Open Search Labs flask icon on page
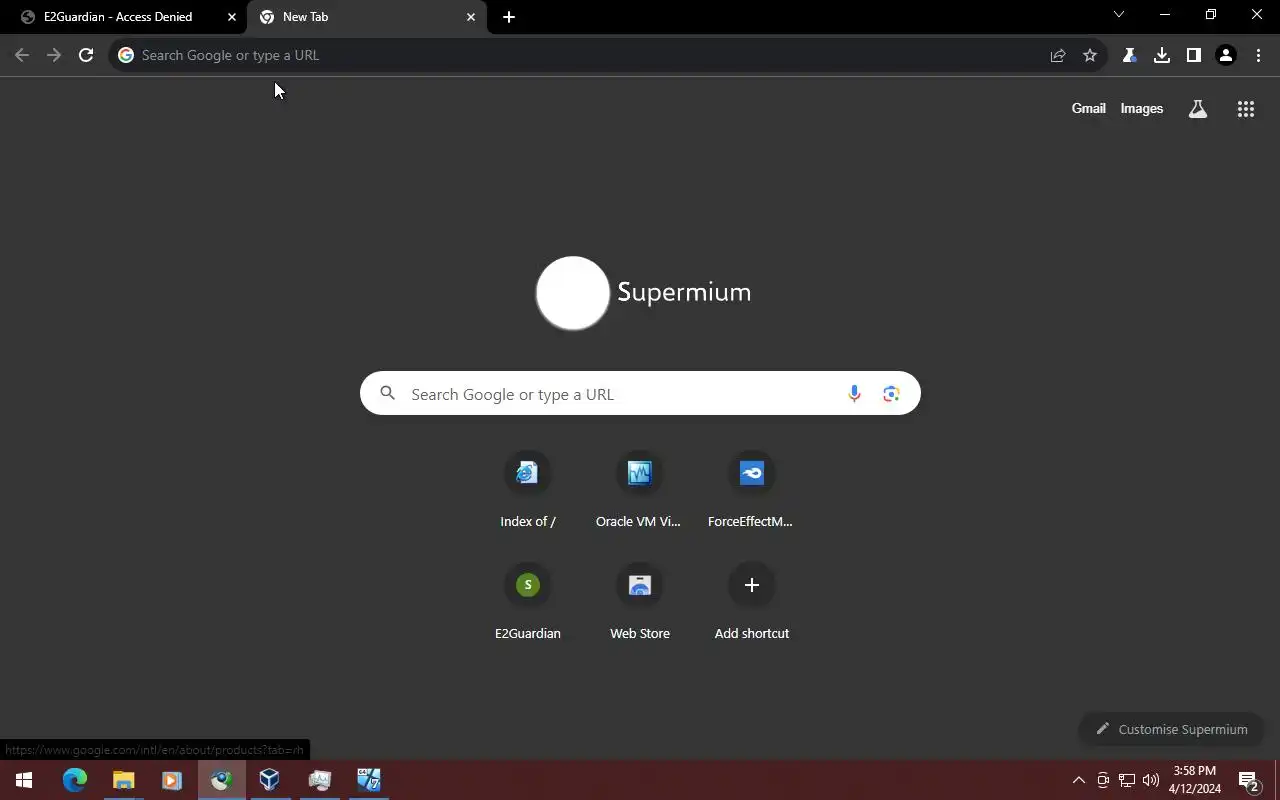Image resolution: width=1280 pixels, height=800 pixels. pos(1198,109)
